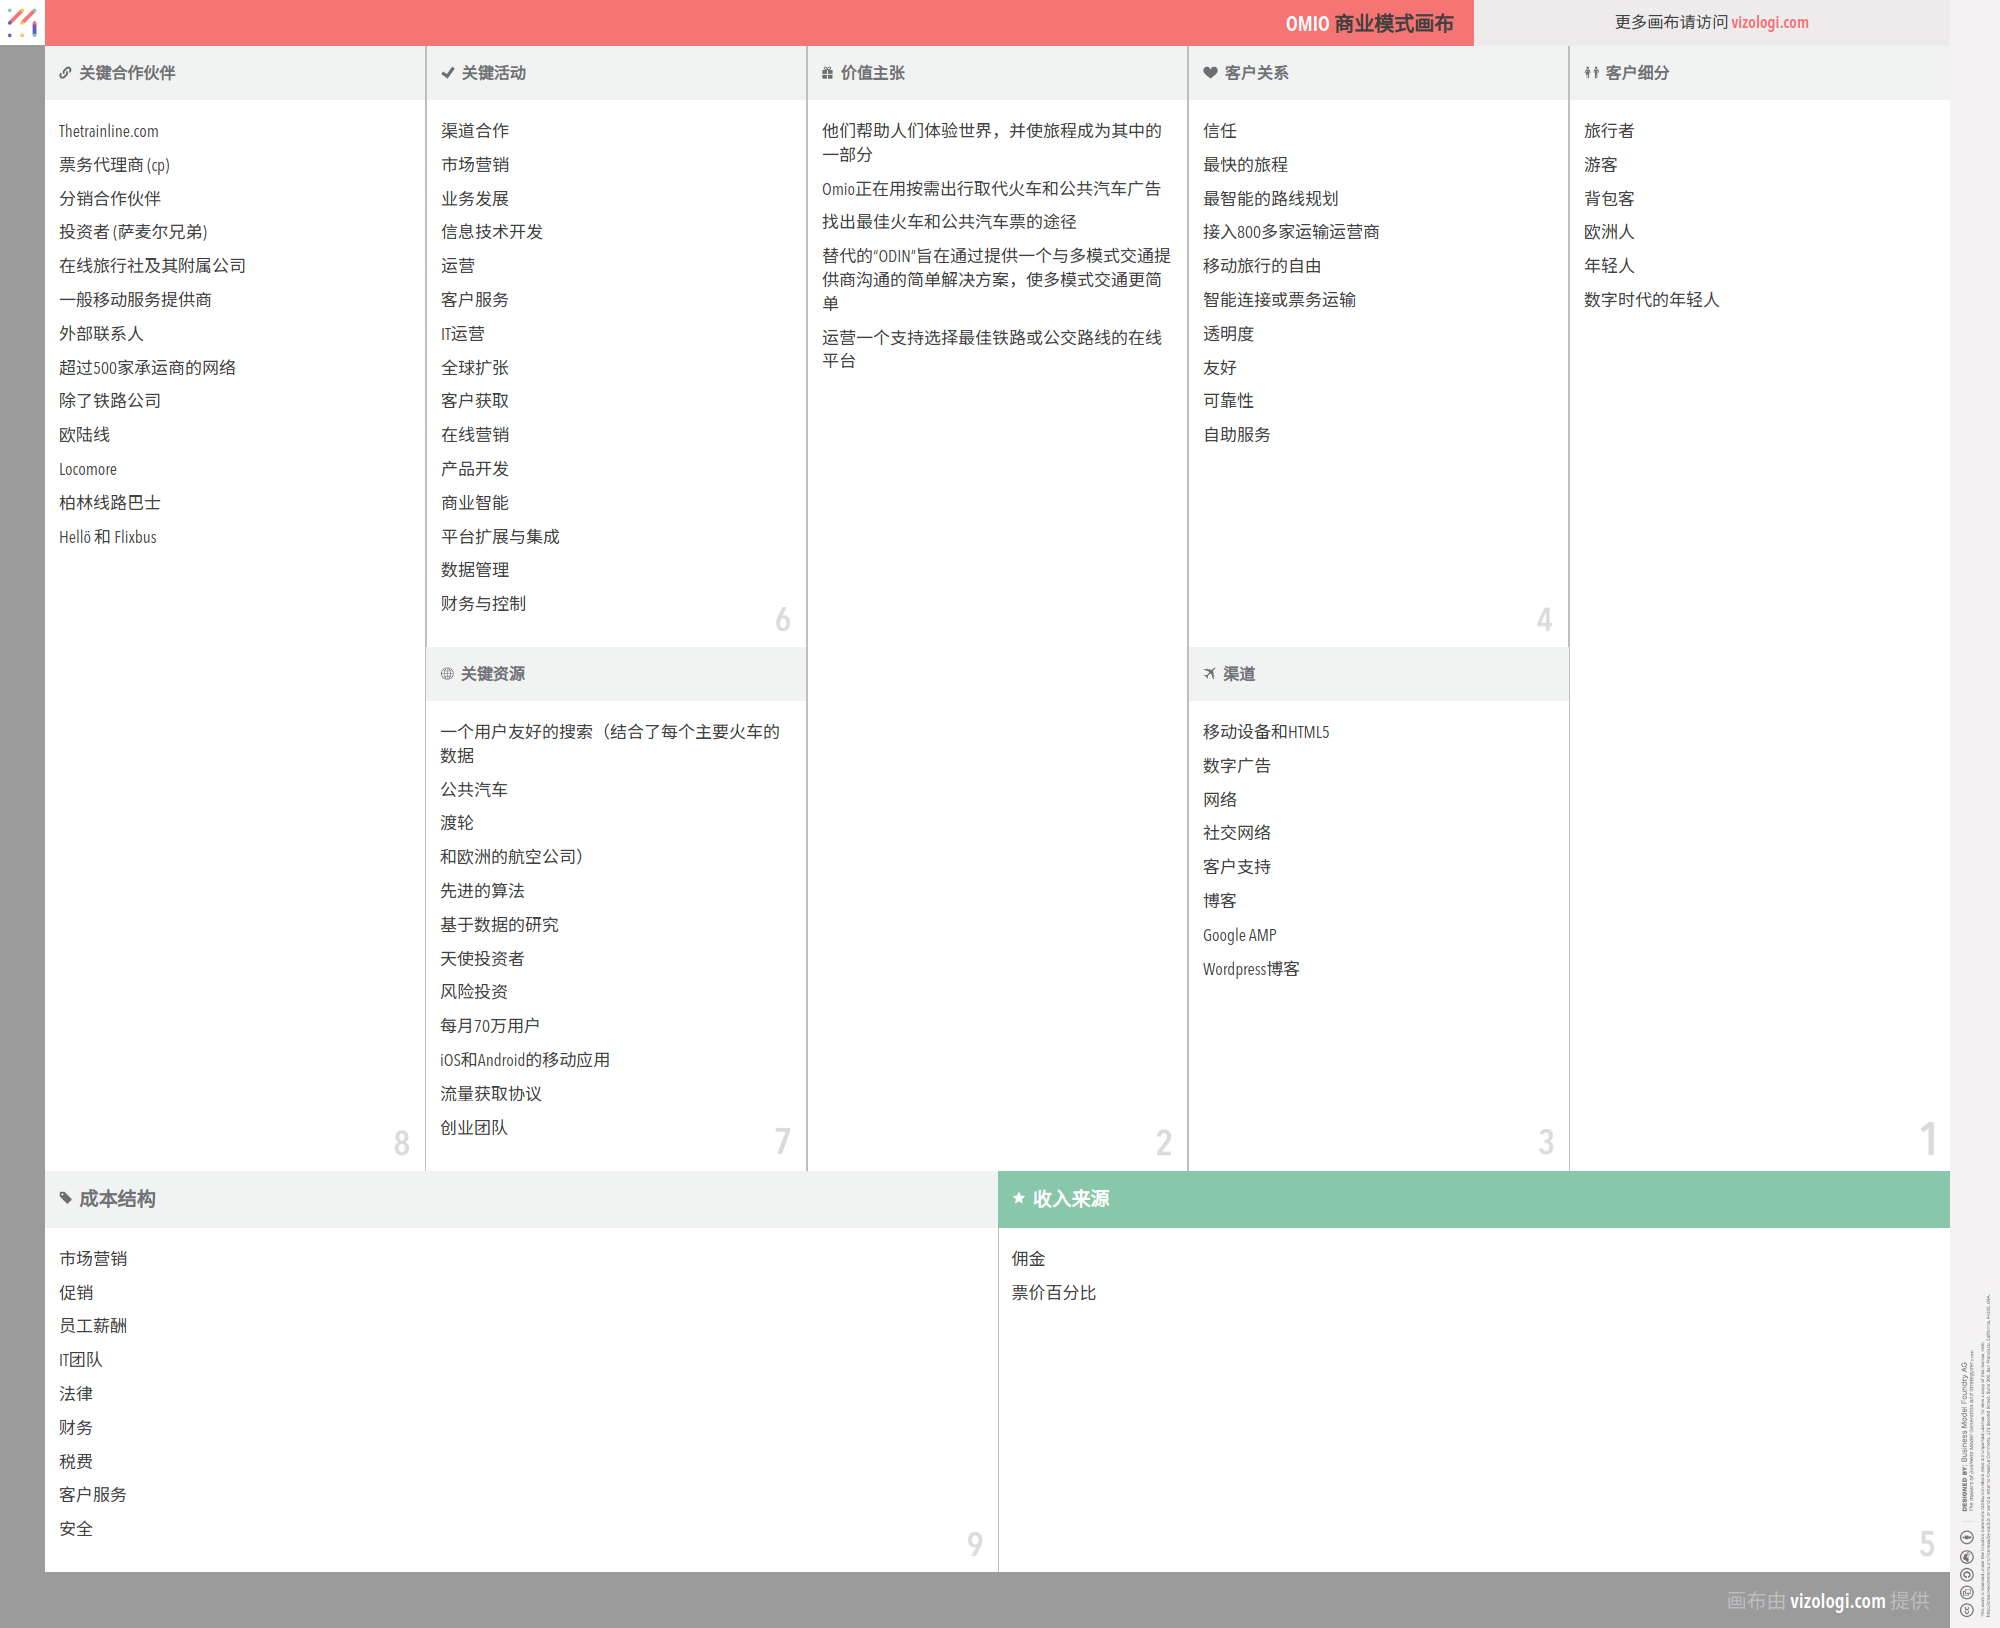
Task: Click the airplane icon beside 渠道
Action: (x=1209, y=674)
